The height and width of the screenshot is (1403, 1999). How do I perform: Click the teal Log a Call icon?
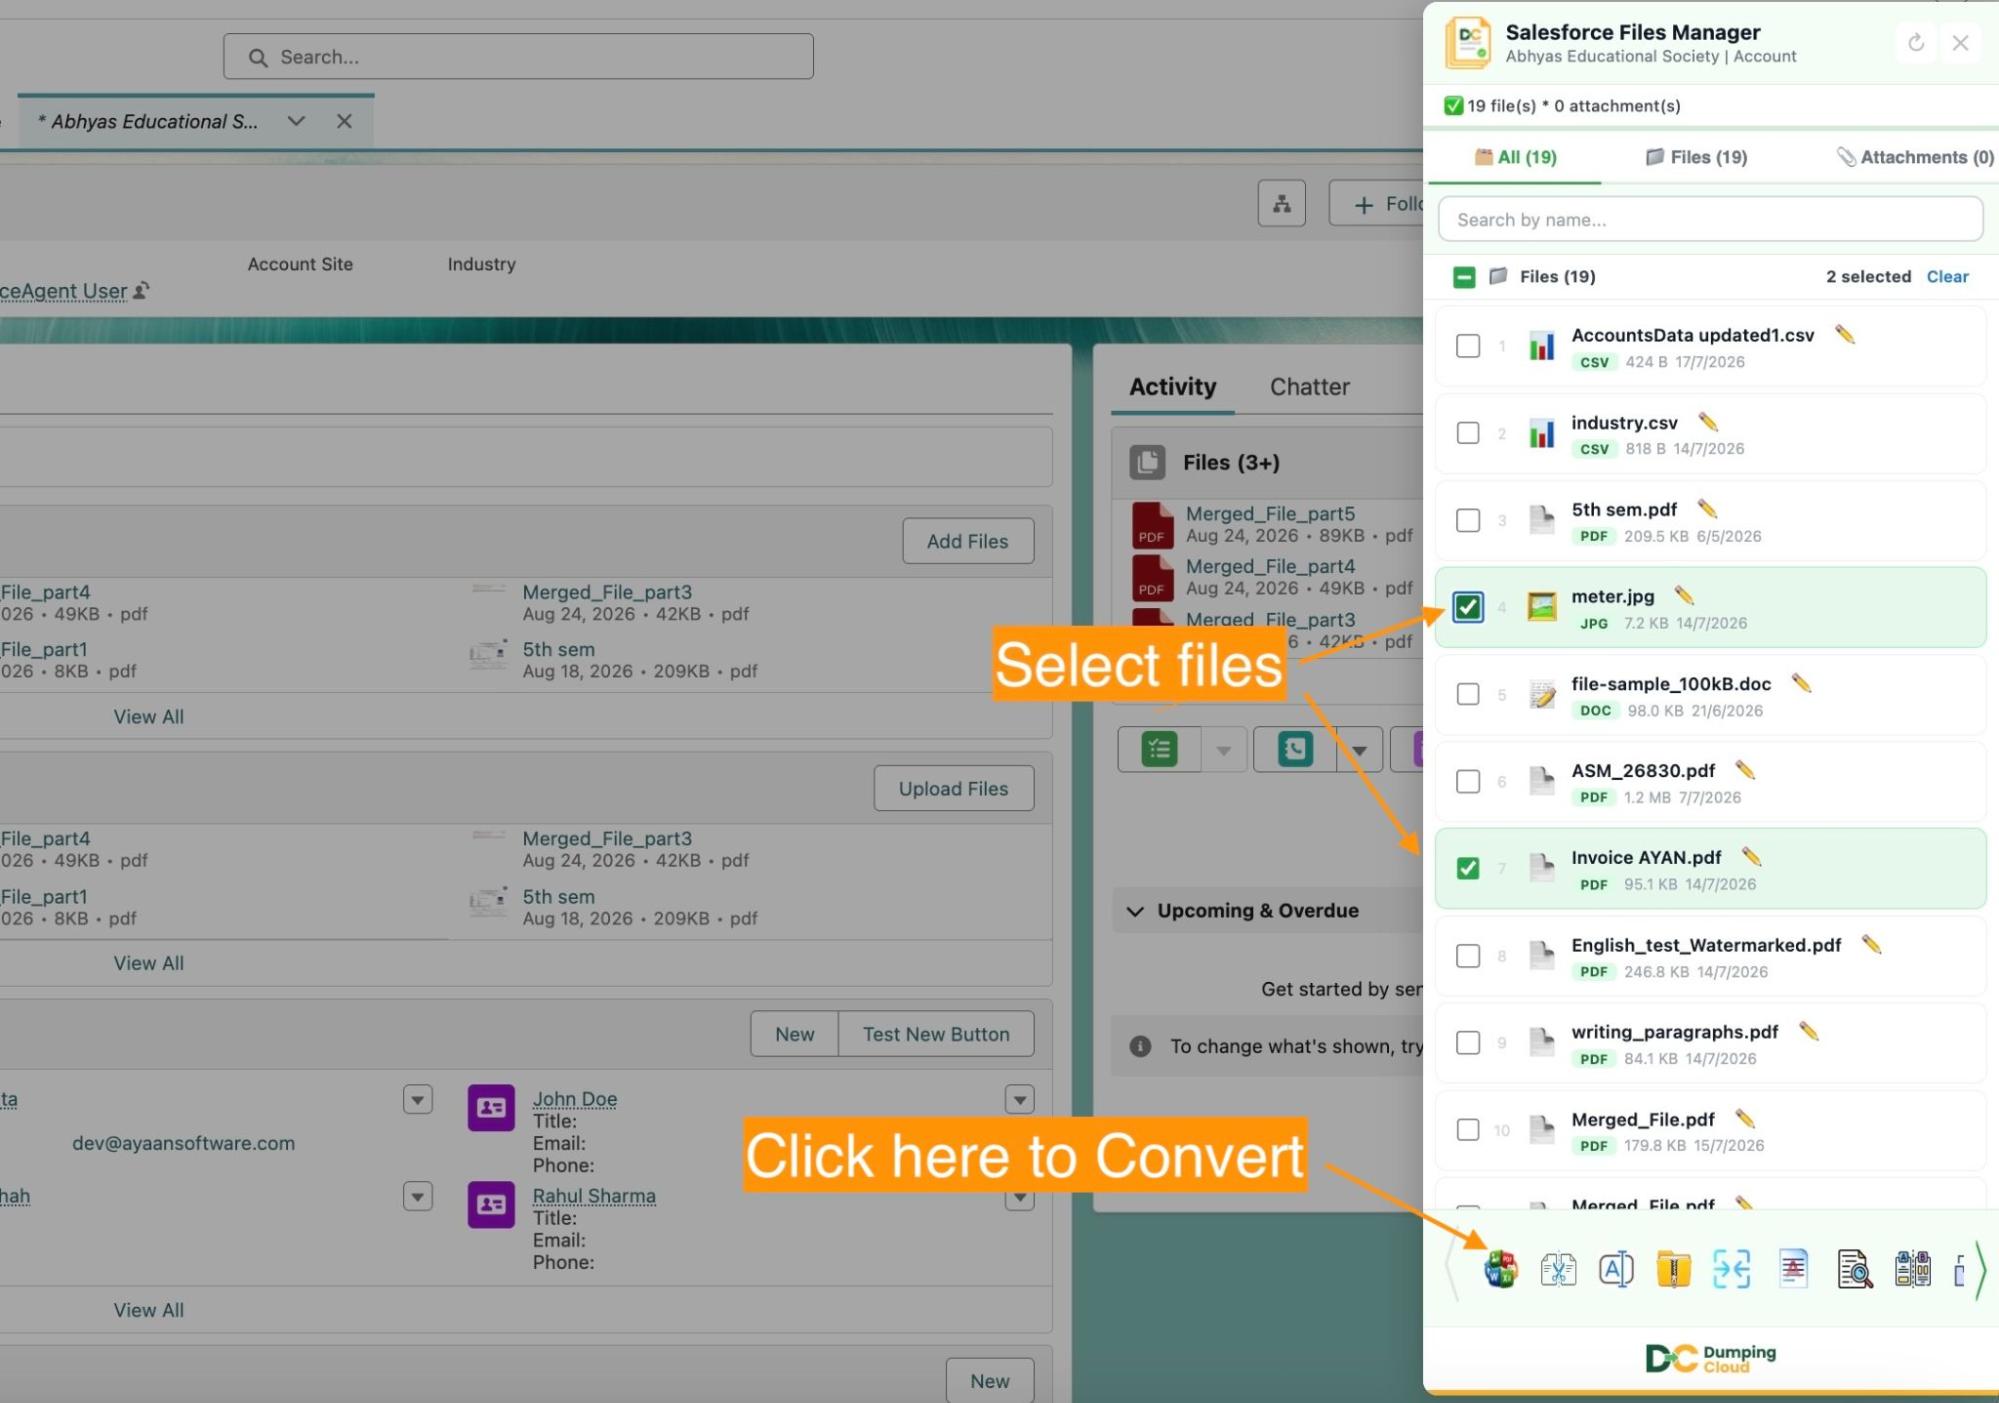tap(1295, 749)
